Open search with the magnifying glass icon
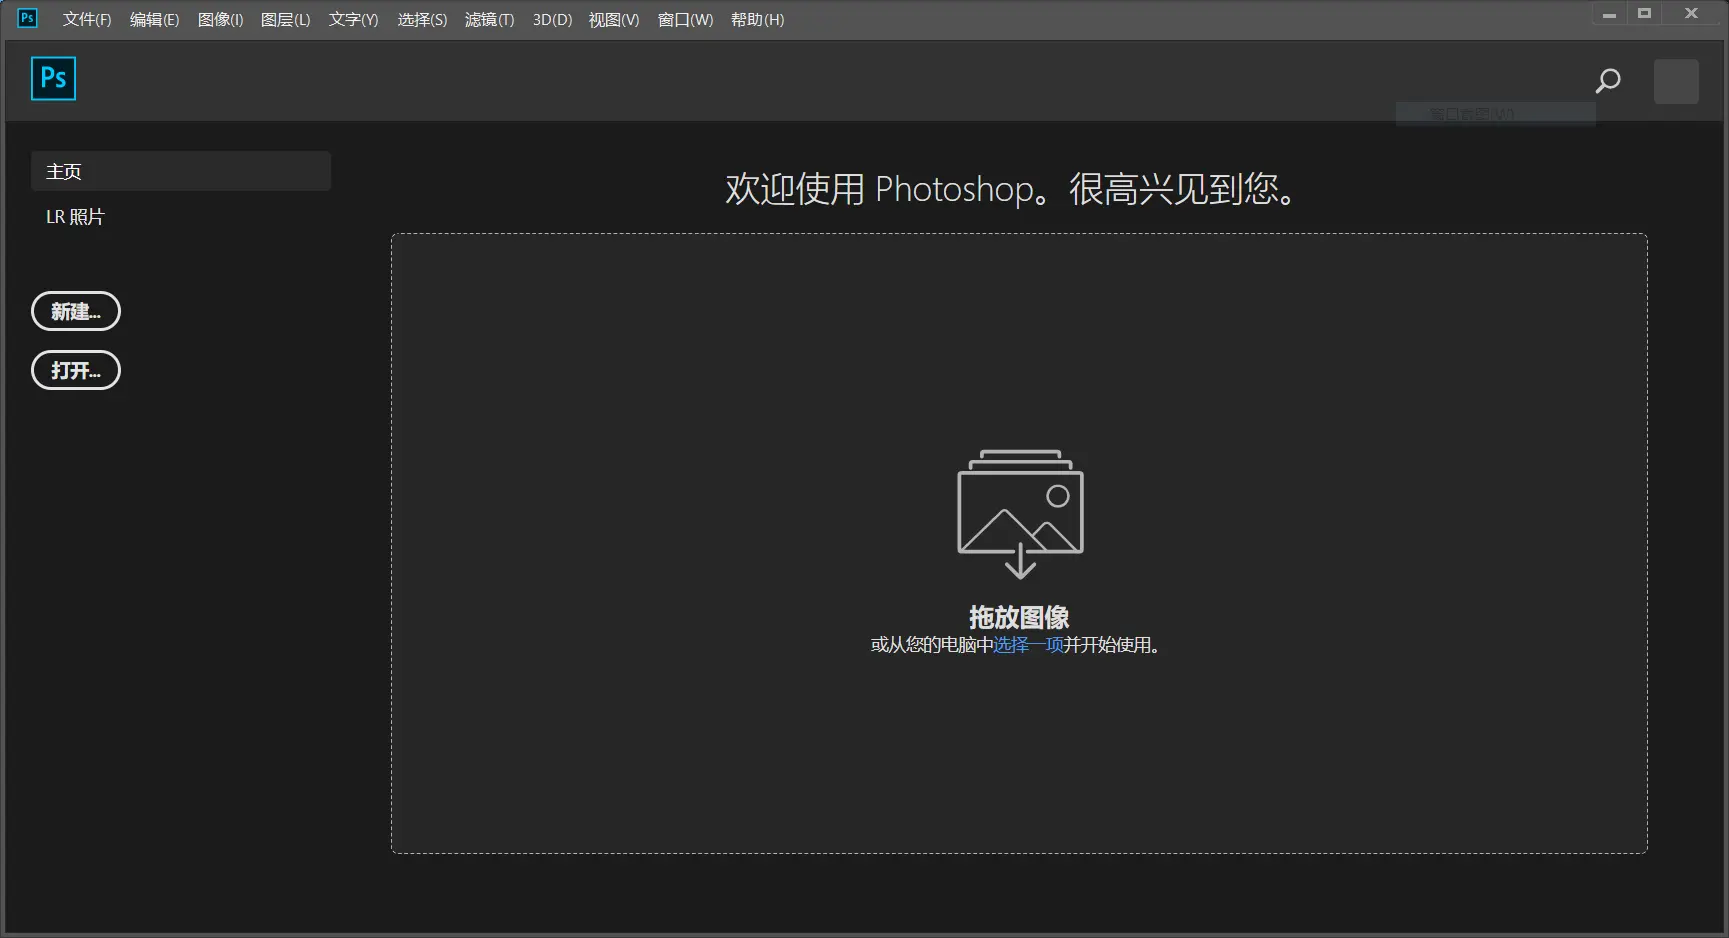1729x938 pixels. tap(1607, 81)
